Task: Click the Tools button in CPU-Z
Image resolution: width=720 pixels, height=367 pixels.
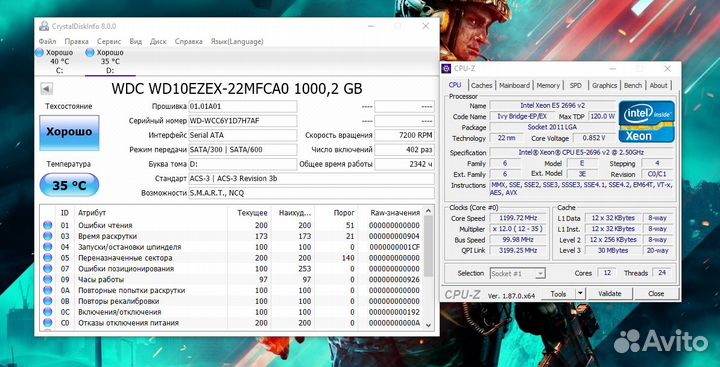Action: (558, 294)
